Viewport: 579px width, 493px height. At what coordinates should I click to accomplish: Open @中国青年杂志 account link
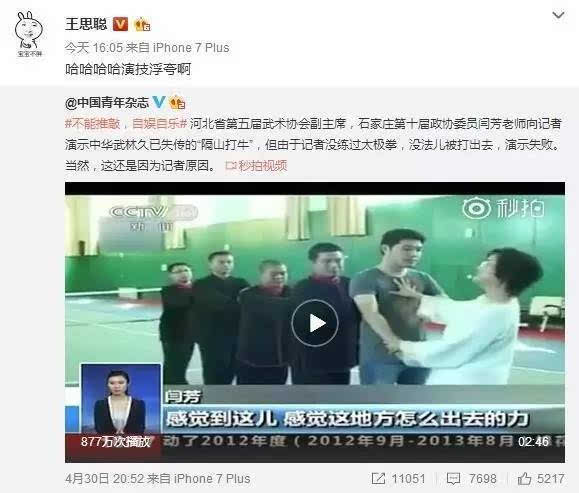click(107, 103)
